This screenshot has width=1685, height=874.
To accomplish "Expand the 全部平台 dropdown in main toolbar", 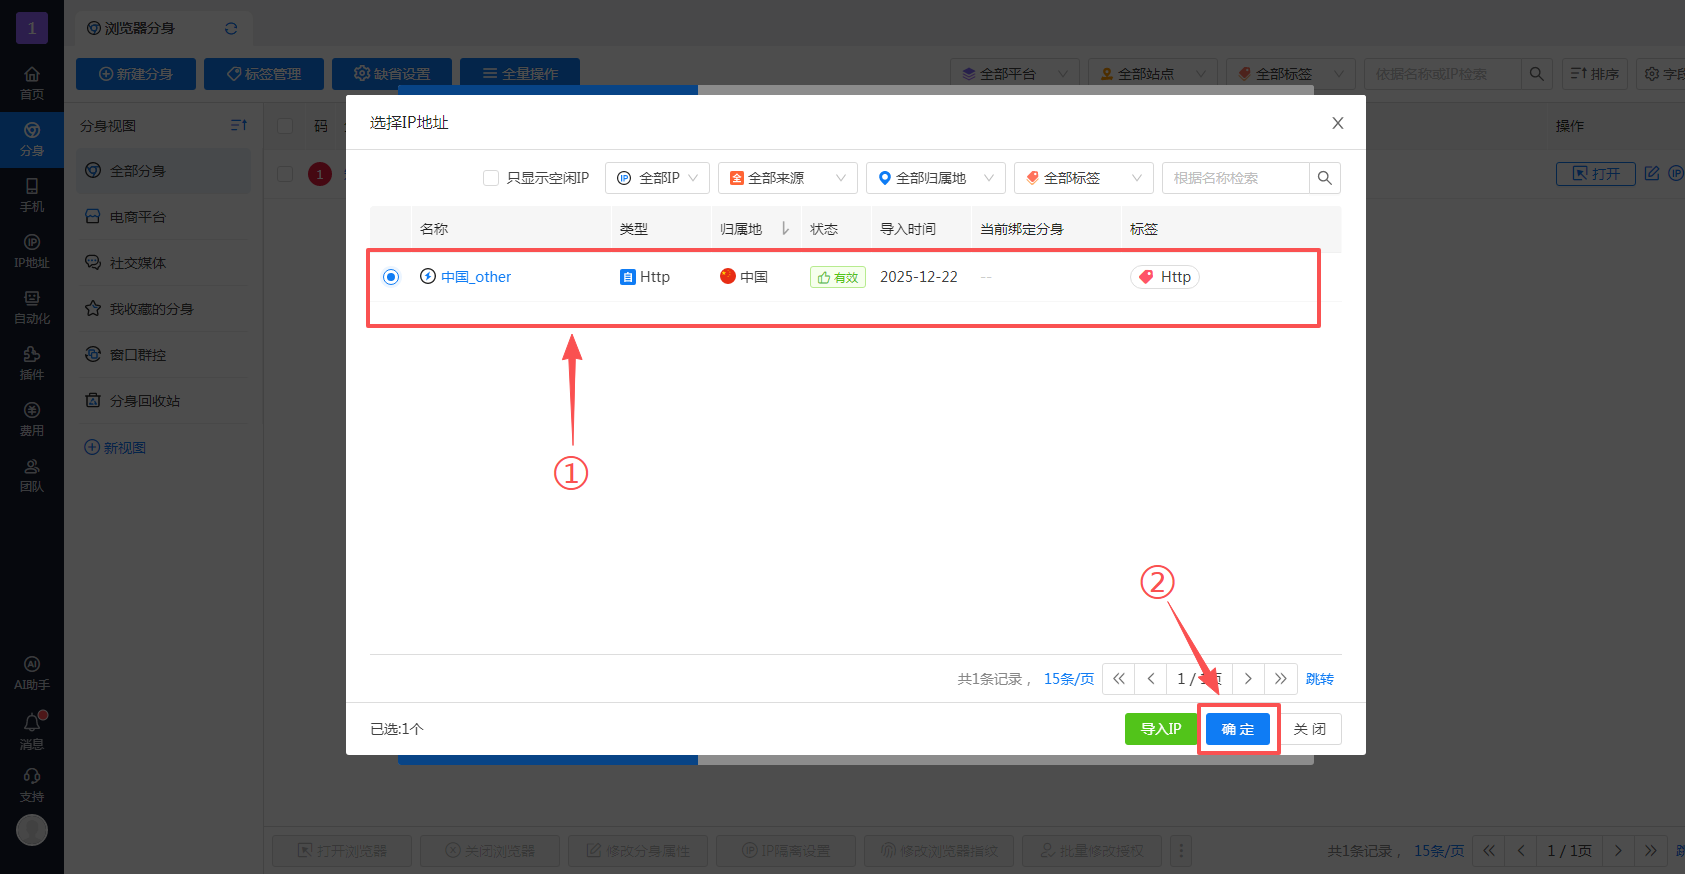I will 1015,74.
